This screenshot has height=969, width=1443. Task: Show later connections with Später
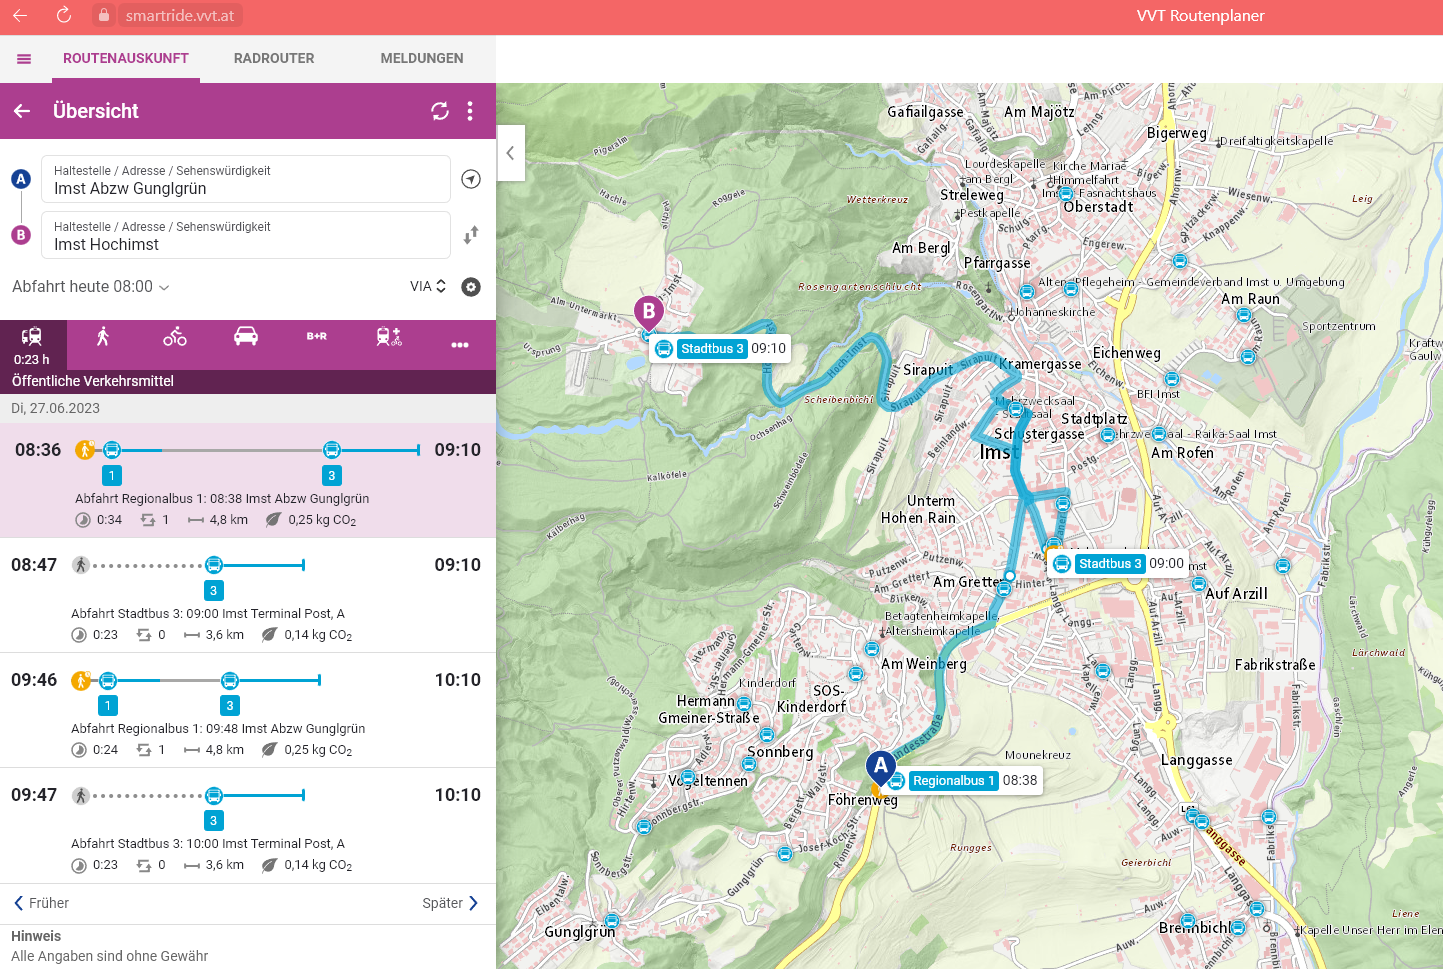[450, 903]
